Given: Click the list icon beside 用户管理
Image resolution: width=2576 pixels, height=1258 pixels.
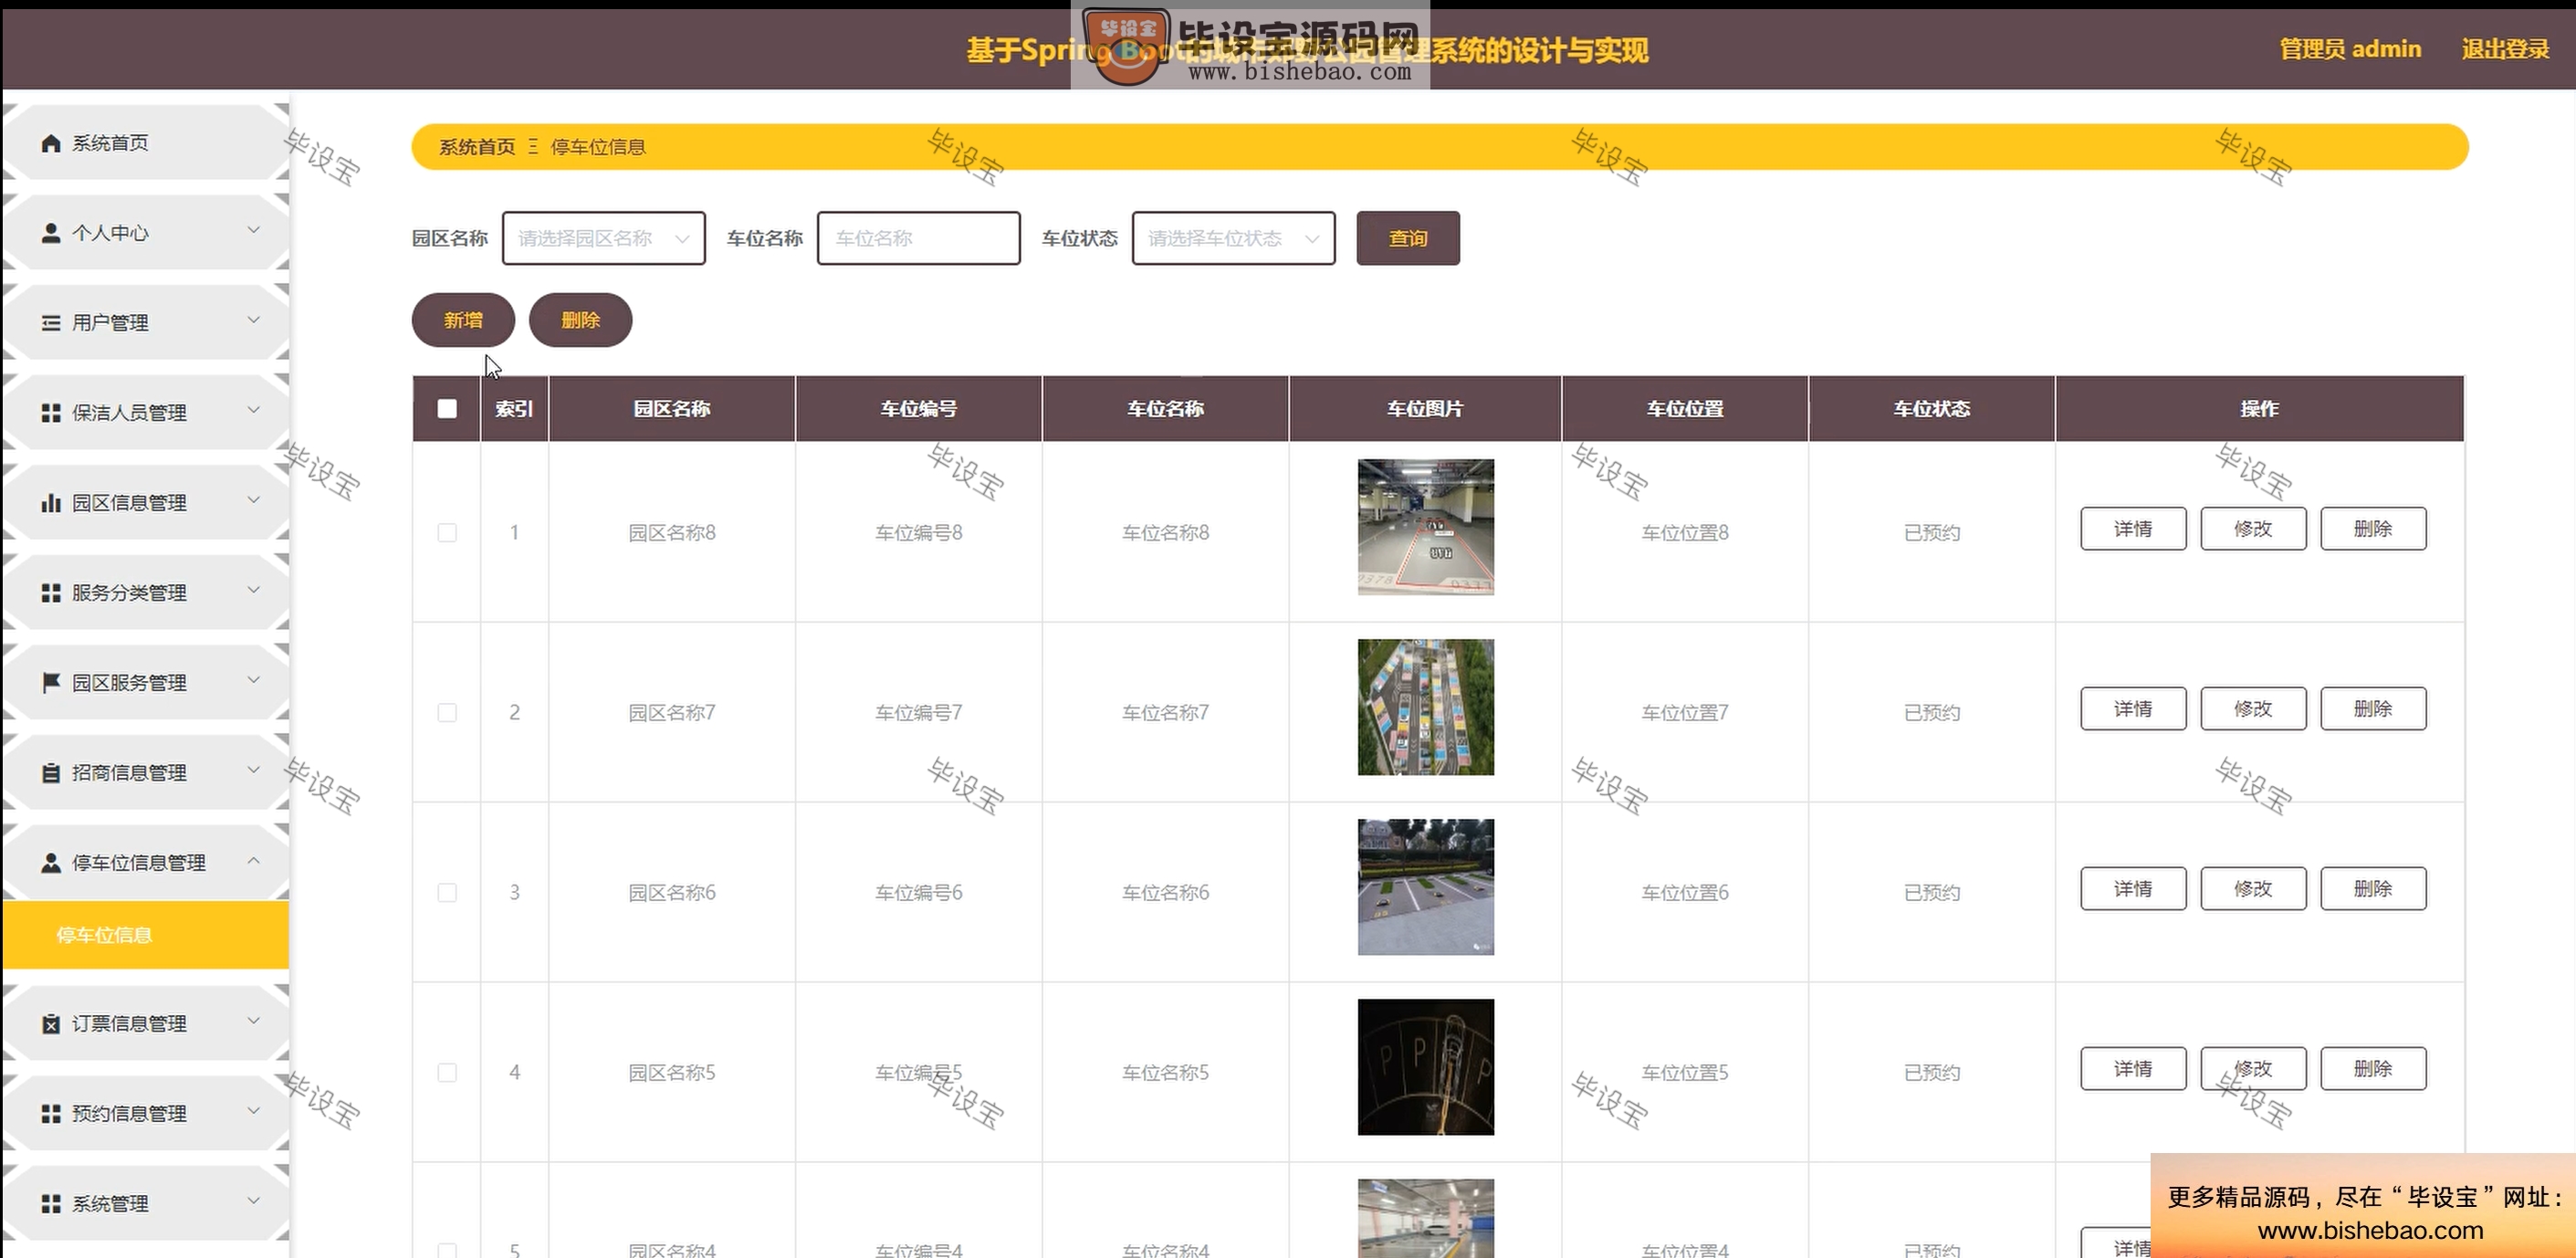Looking at the screenshot, I should [x=51, y=323].
